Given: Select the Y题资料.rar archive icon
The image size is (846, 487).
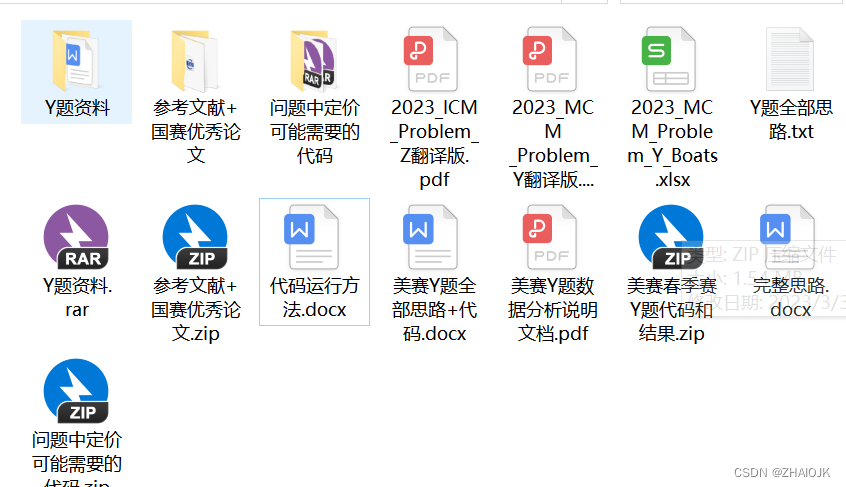Looking at the screenshot, I should click(76, 237).
